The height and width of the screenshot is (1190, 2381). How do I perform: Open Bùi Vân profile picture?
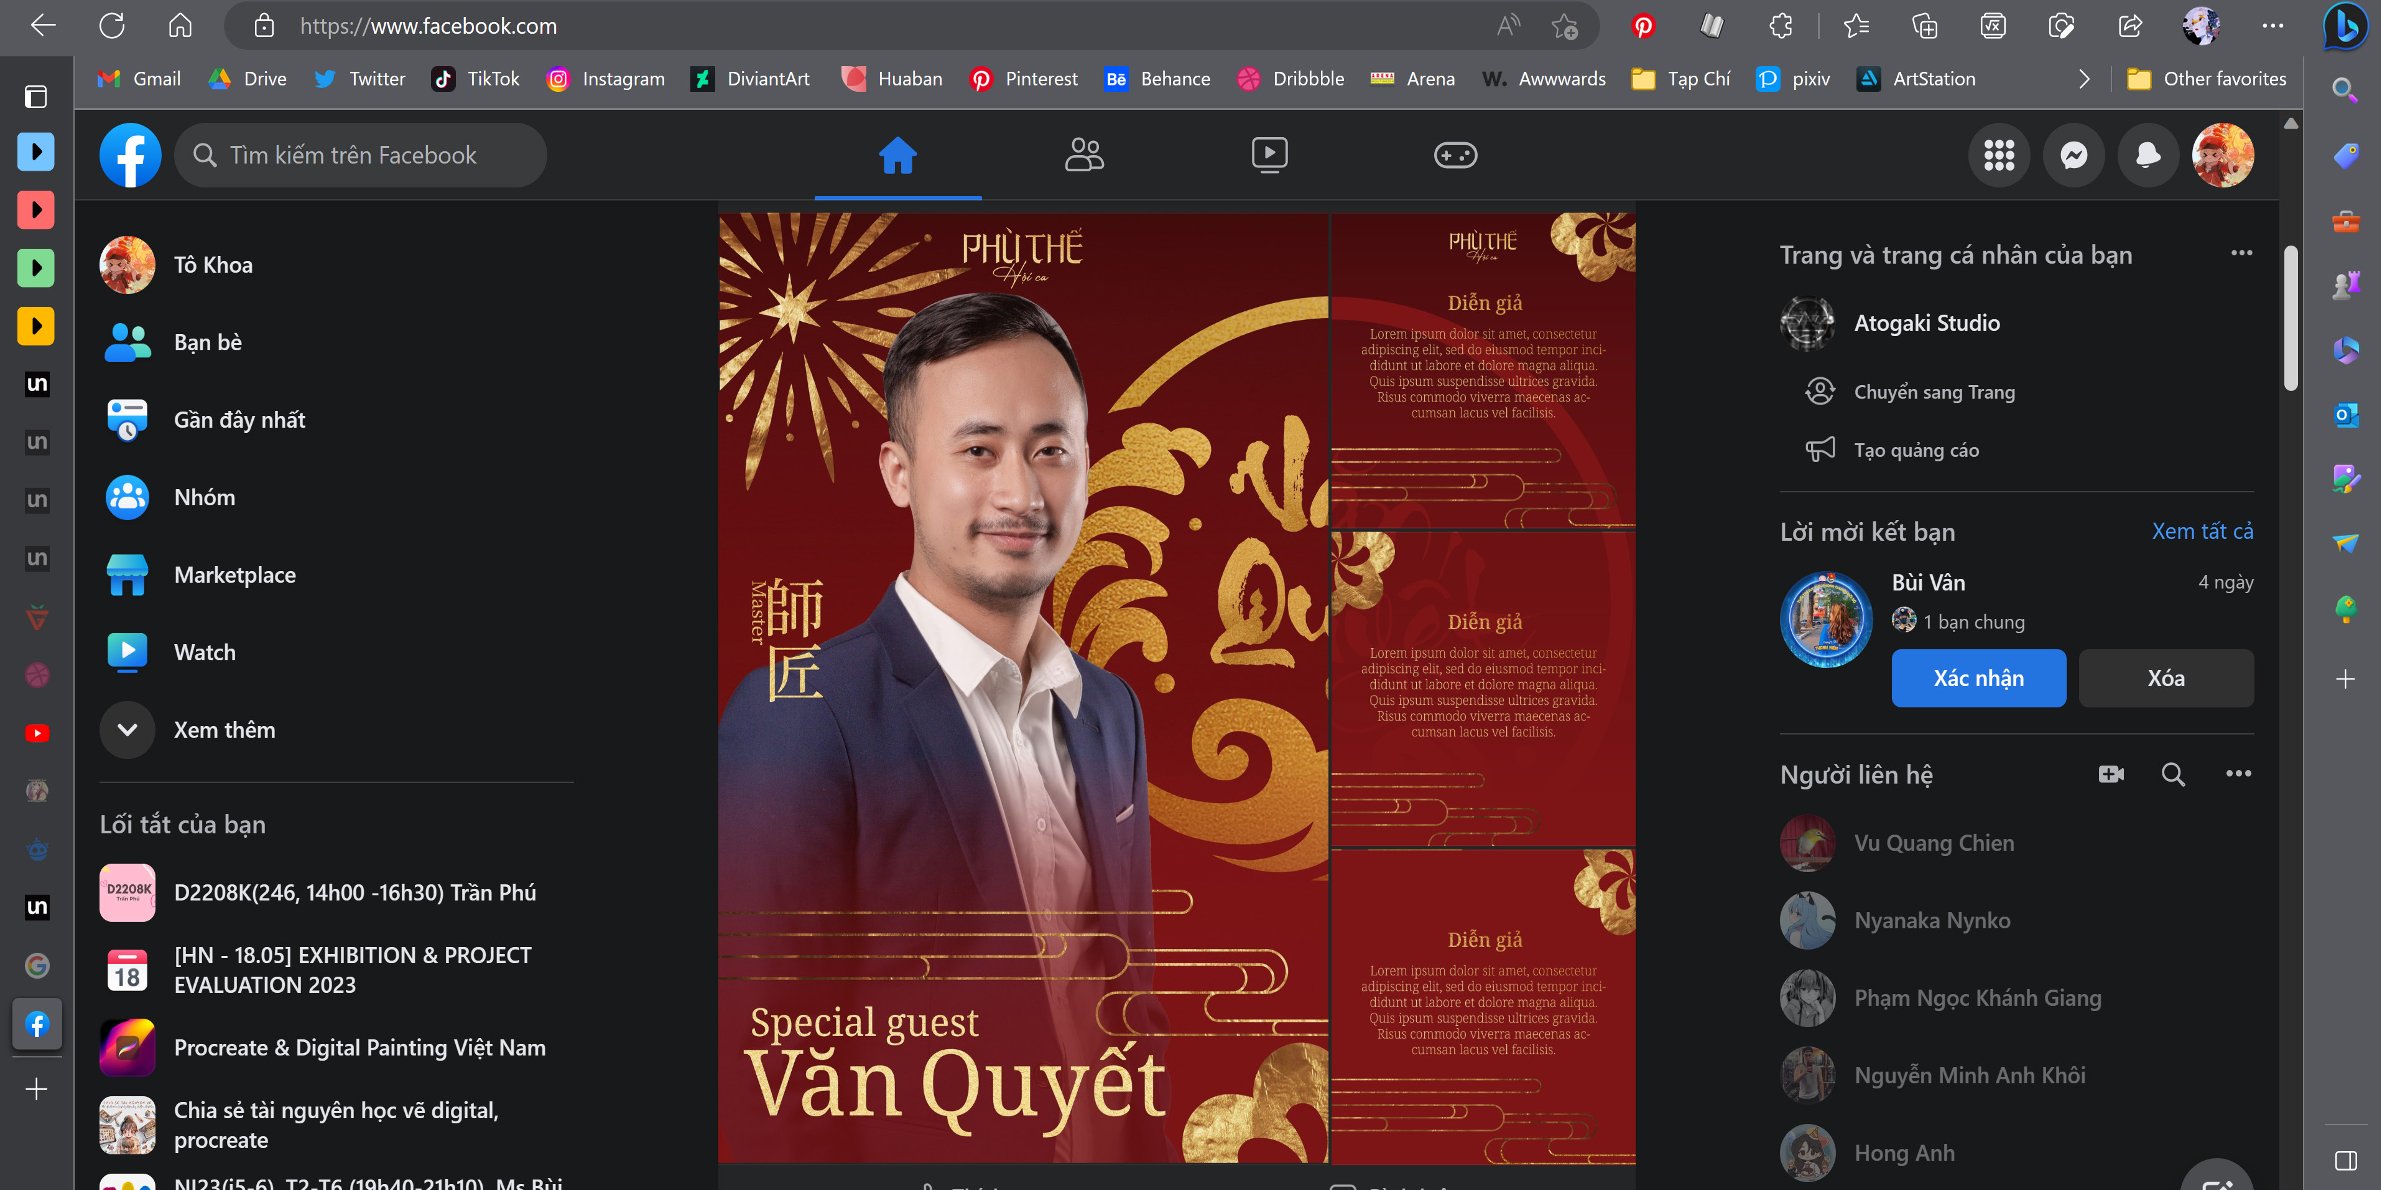point(1826,619)
